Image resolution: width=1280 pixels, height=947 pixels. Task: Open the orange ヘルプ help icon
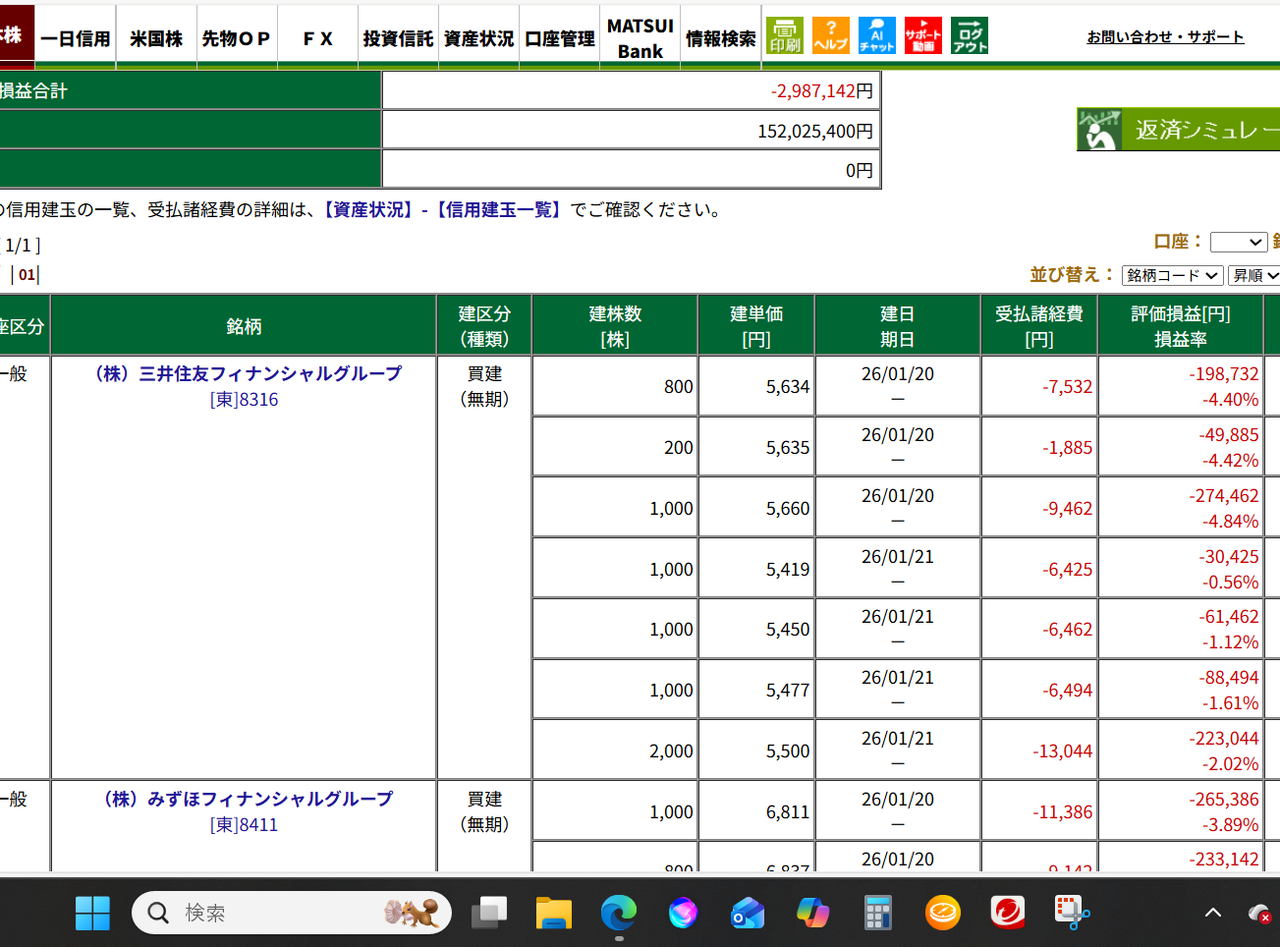point(830,36)
